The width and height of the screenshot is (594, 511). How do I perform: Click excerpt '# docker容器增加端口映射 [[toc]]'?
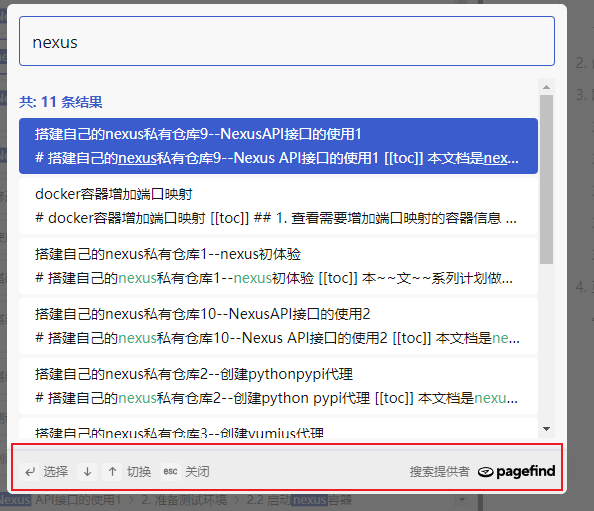(x=142, y=218)
